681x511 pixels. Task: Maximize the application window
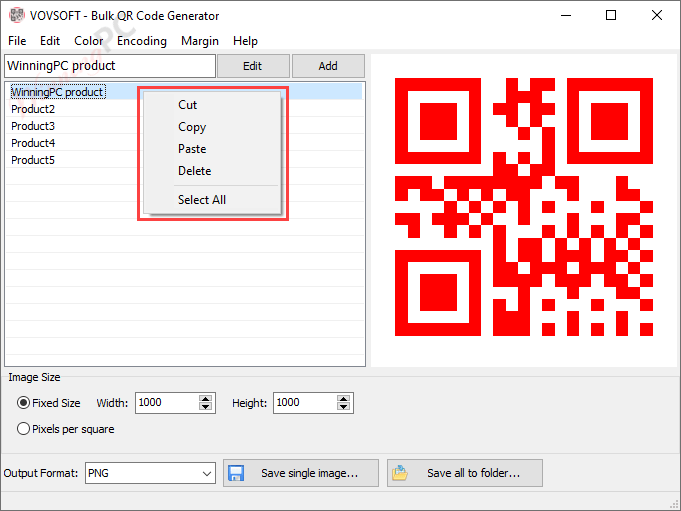click(611, 16)
